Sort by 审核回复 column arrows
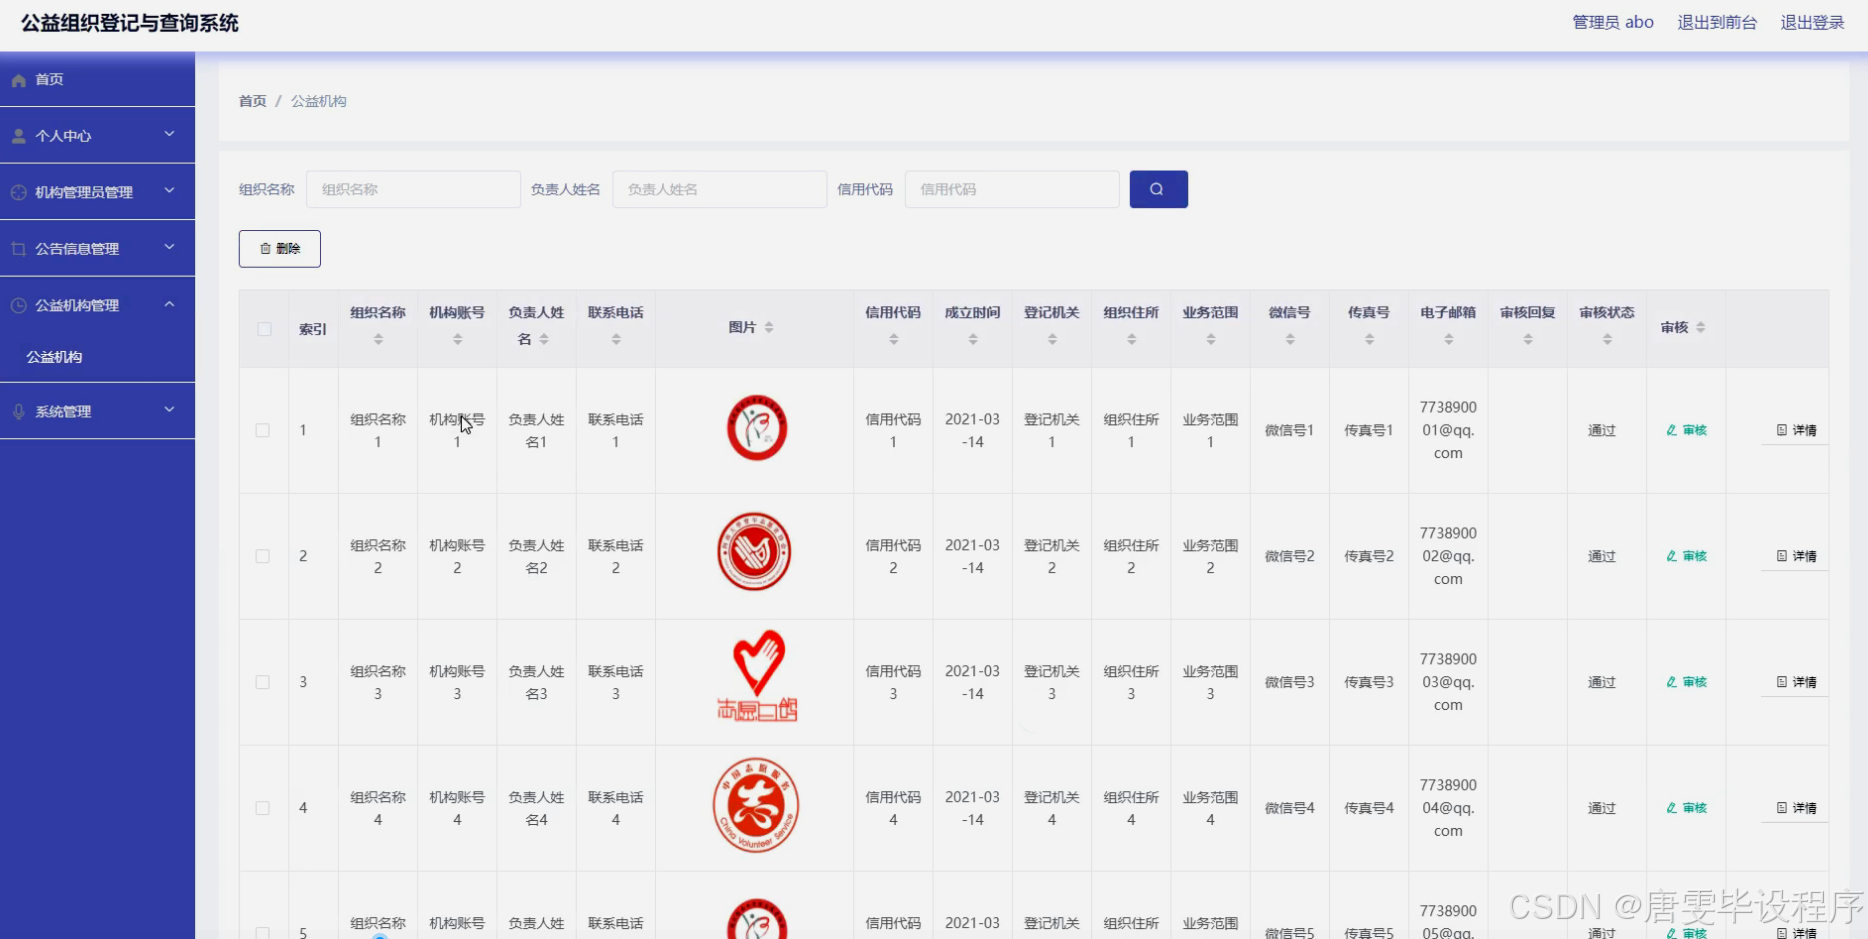This screenshot has height=939, width=1868. [x=1528, y=340]
